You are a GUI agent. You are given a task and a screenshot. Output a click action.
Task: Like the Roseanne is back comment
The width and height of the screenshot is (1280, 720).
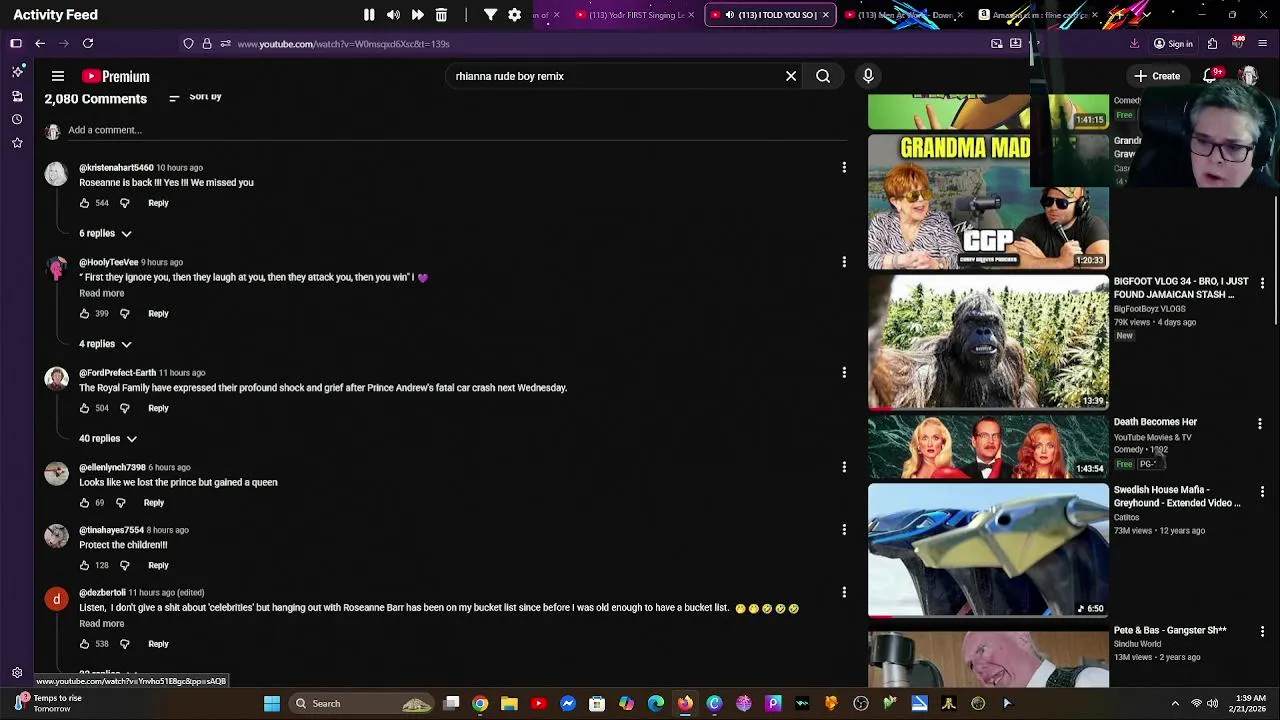84,203
